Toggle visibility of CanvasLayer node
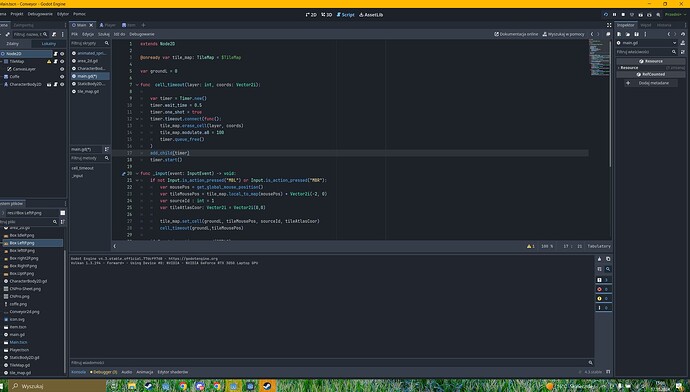 coord(62,69)
